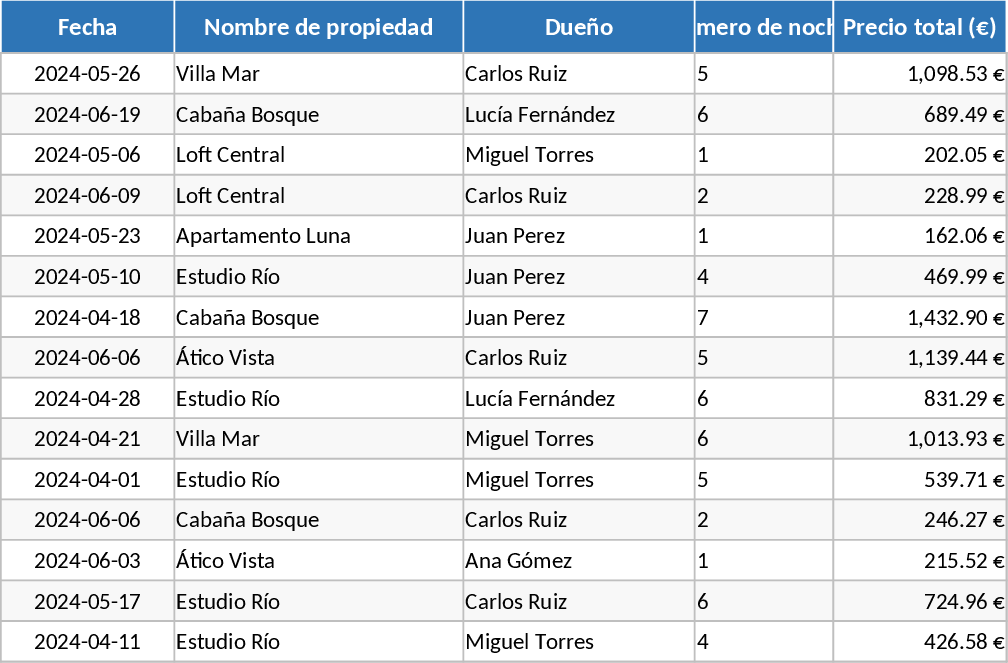Click the "Fecha" column header
Viewport: 1008px width, 663px height.
pos(87,27)
